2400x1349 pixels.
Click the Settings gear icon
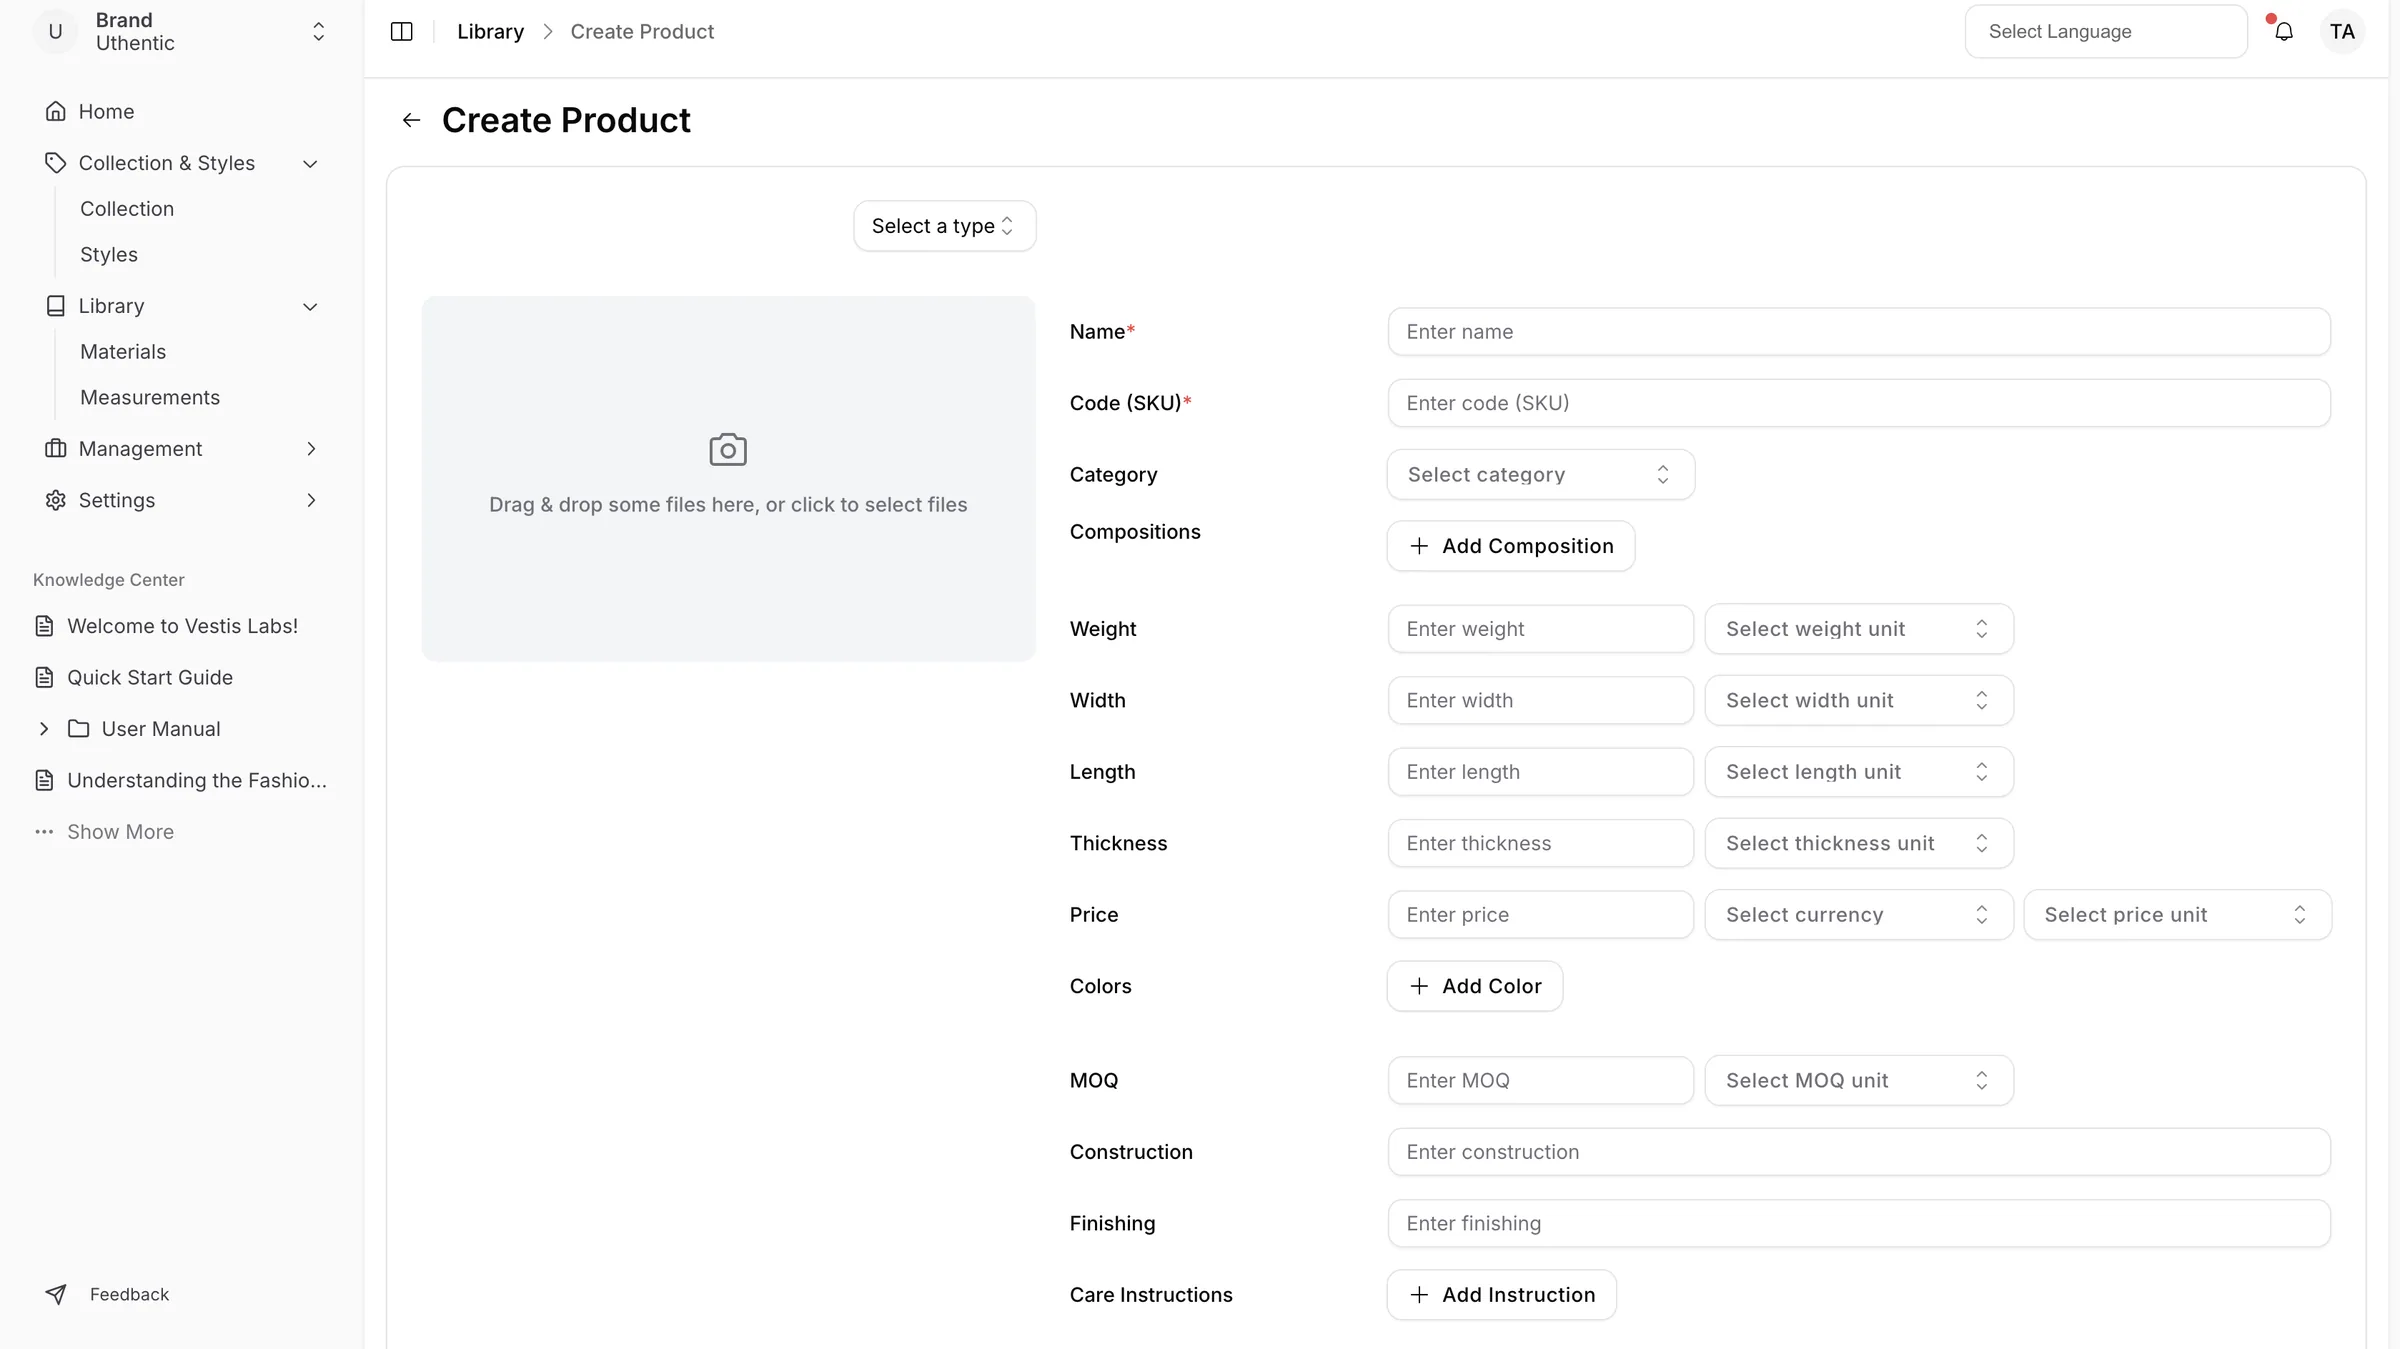coord(56,500)
